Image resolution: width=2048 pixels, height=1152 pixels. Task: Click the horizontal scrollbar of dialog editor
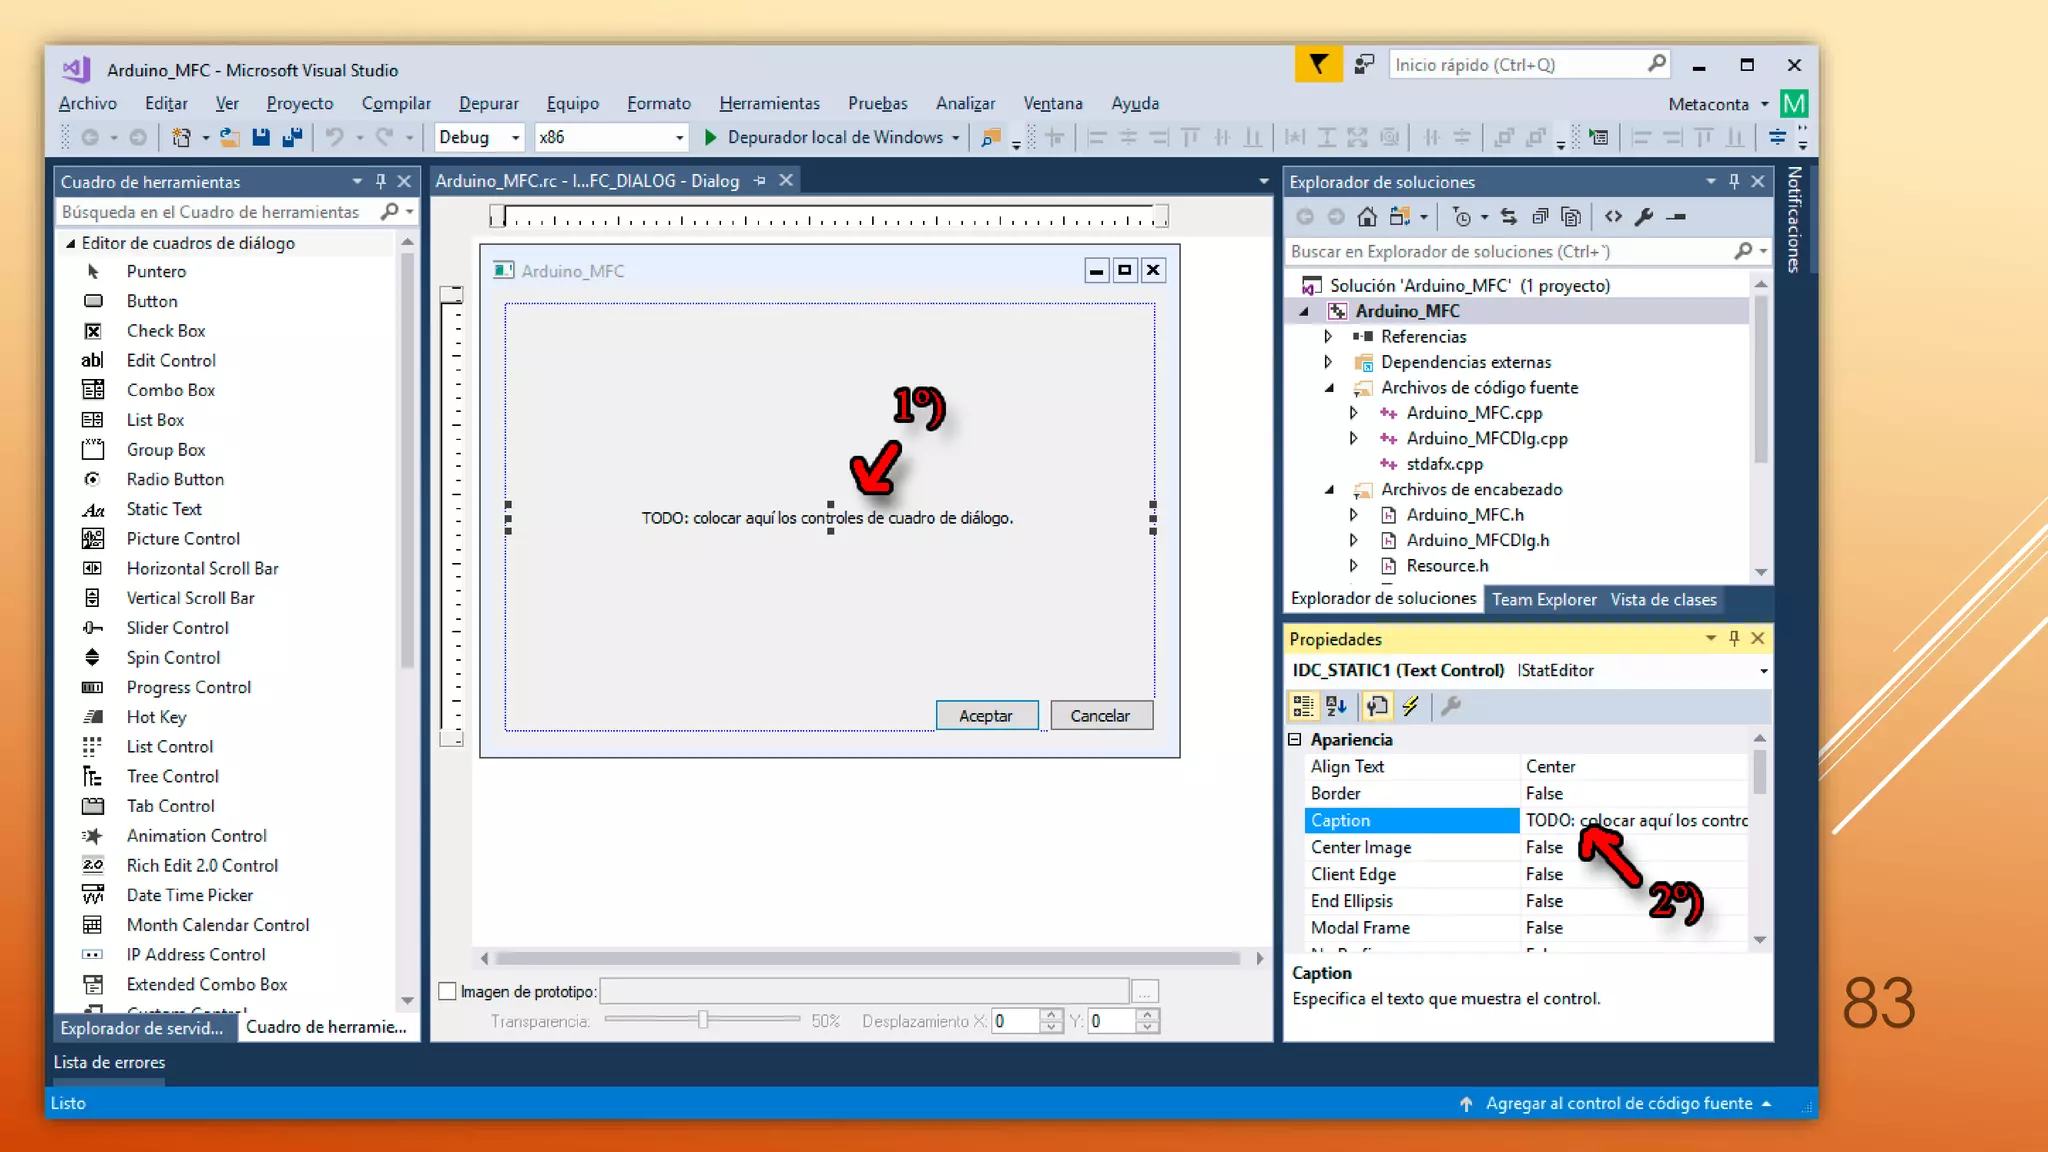868,958
